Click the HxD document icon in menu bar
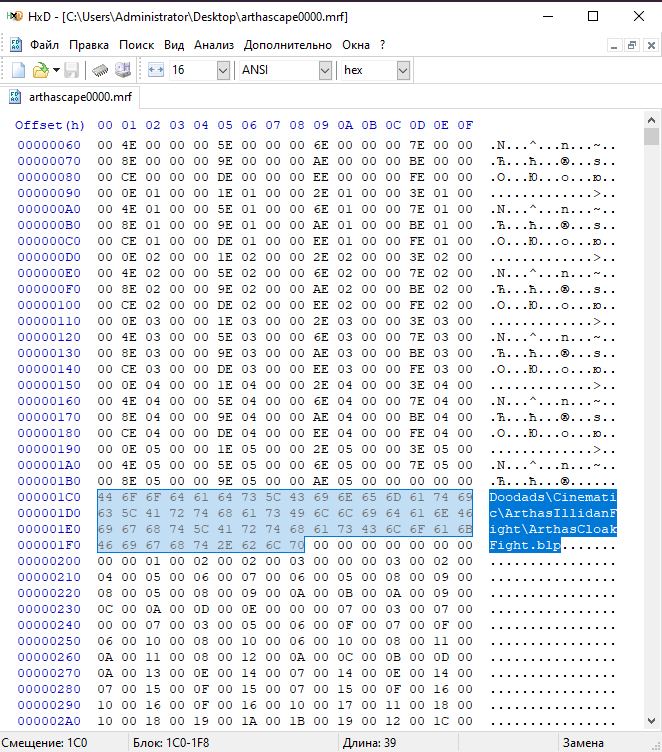 16,45
